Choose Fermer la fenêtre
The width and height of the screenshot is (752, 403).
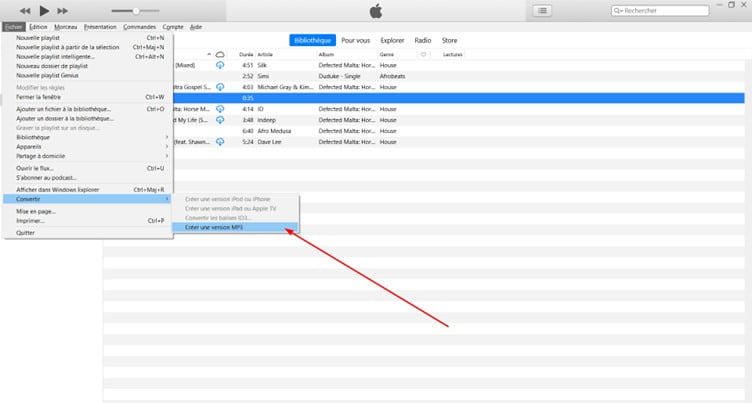pyautogui.click(x=88, y=97)
